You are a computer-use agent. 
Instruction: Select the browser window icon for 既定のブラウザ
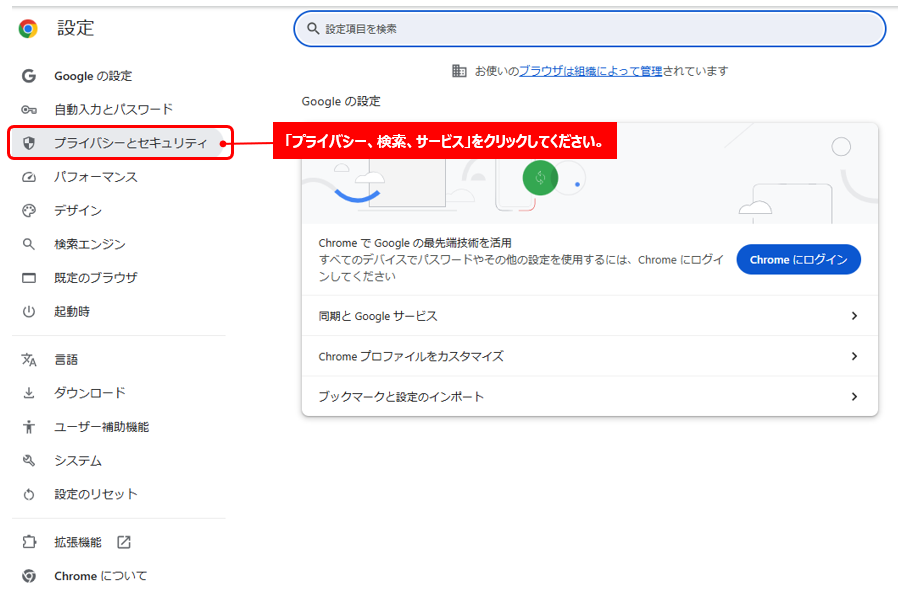(22, 277)
